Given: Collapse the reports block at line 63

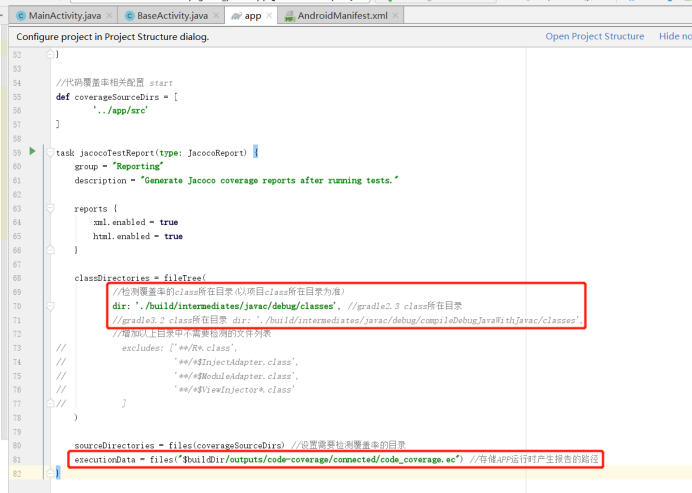Looking at the screenshot, I should (50, 208).
